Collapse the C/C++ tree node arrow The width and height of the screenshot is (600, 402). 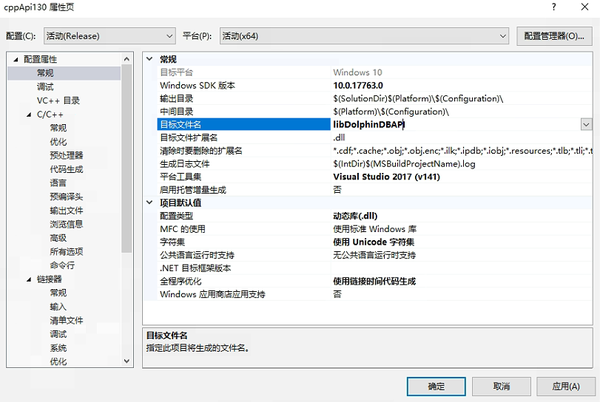click(29, 114)
